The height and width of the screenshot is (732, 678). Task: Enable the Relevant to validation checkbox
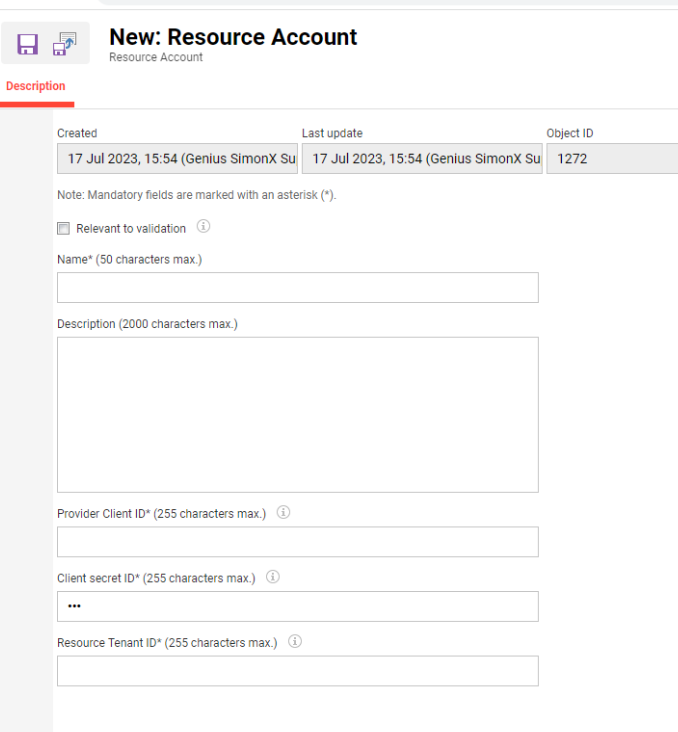64,229
